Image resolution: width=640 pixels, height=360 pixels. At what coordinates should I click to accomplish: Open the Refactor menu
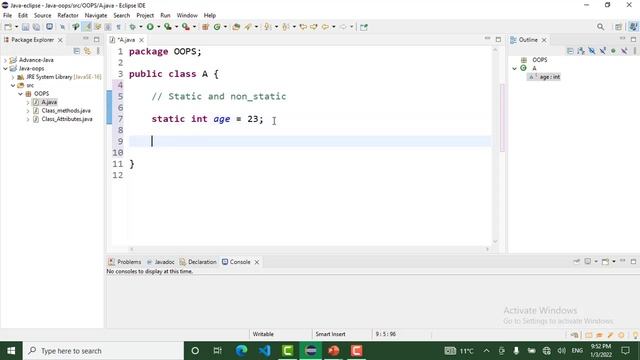[x=68, y=15]
